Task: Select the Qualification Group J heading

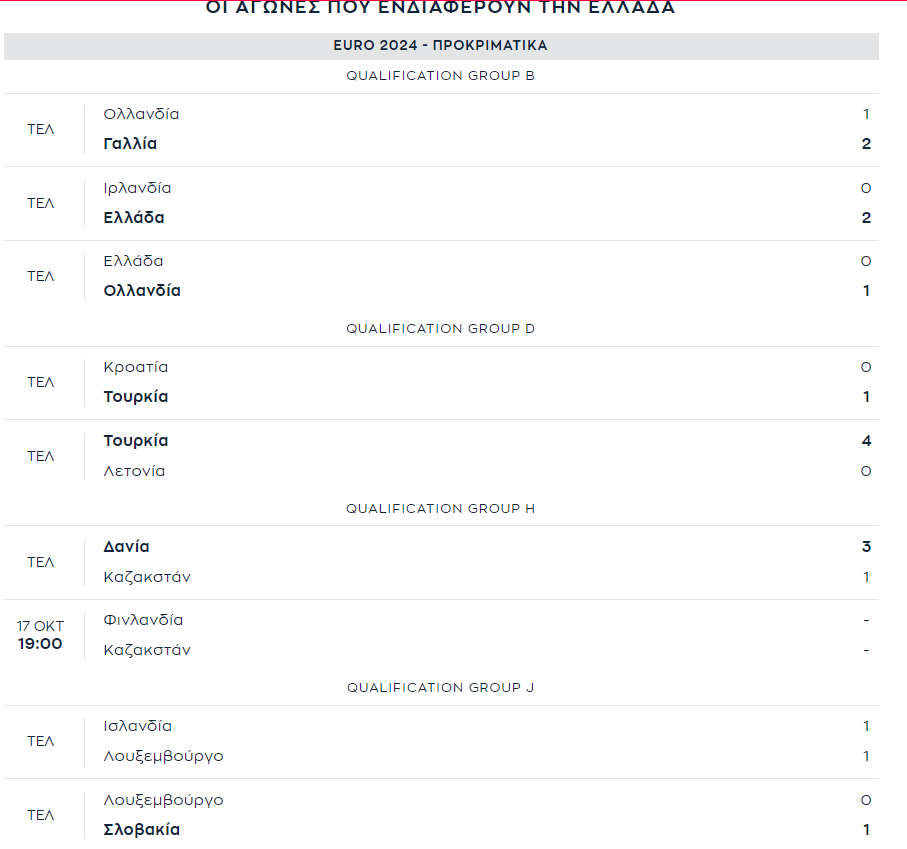Action: point(441,688)
